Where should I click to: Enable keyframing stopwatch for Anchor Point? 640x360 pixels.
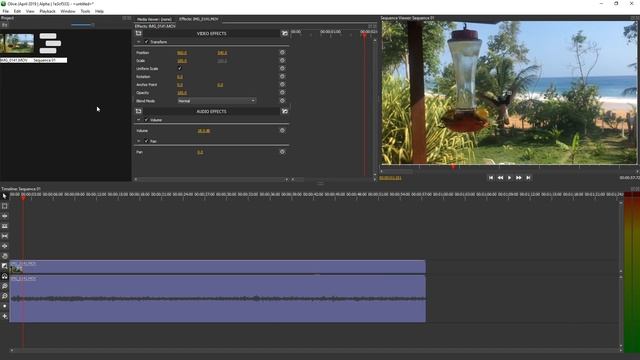tap(282, 84)
